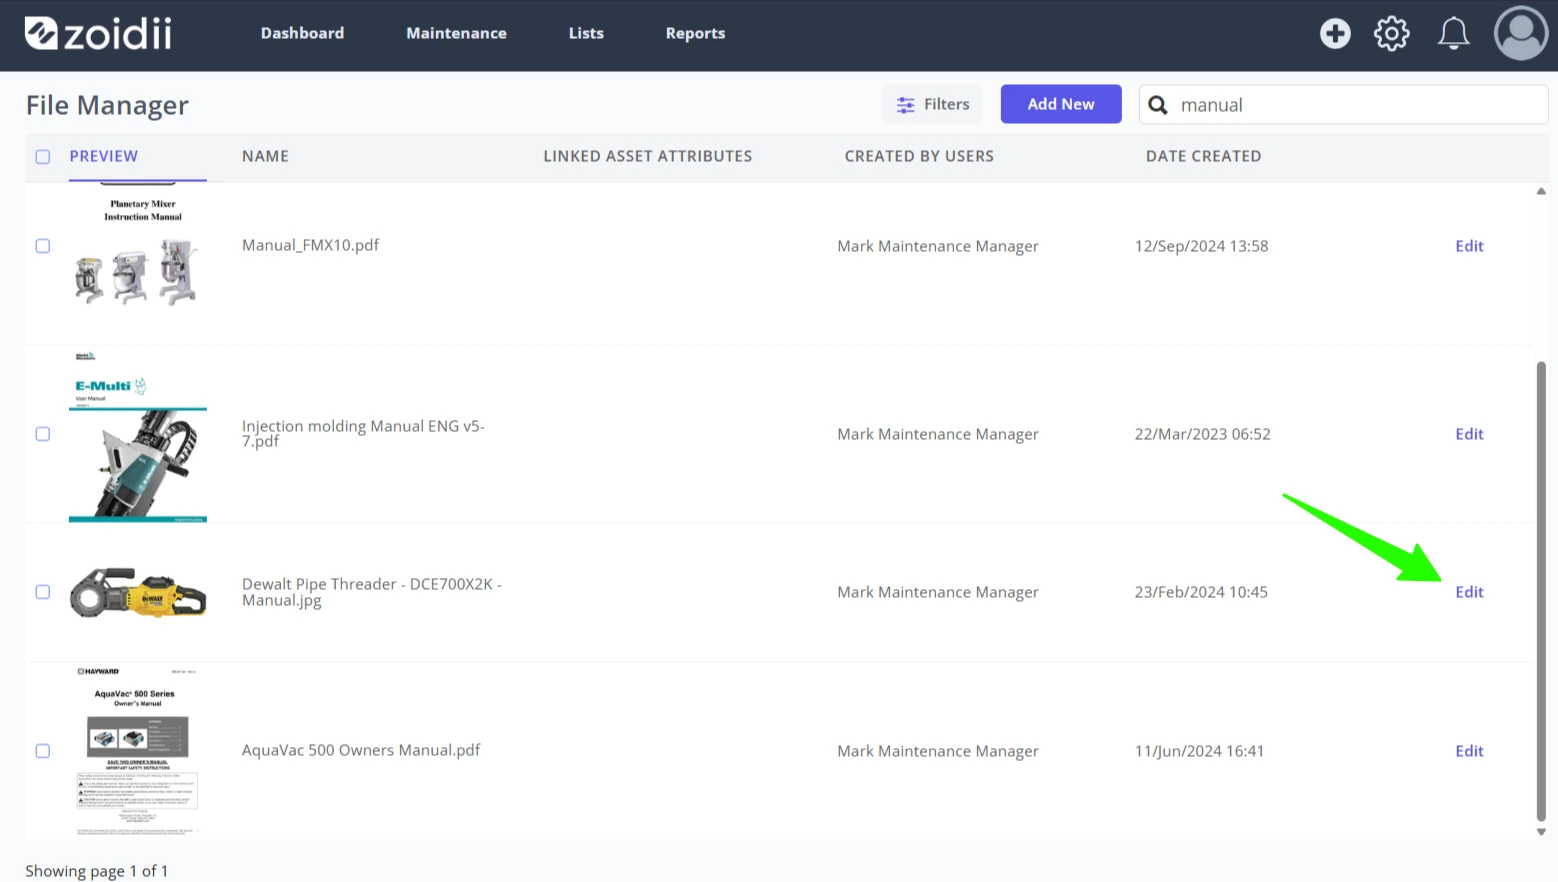Open the user profile avatar
The height and width of the screenshot is (882, 1558).
pyautogui.click(x=1521, y=33)
